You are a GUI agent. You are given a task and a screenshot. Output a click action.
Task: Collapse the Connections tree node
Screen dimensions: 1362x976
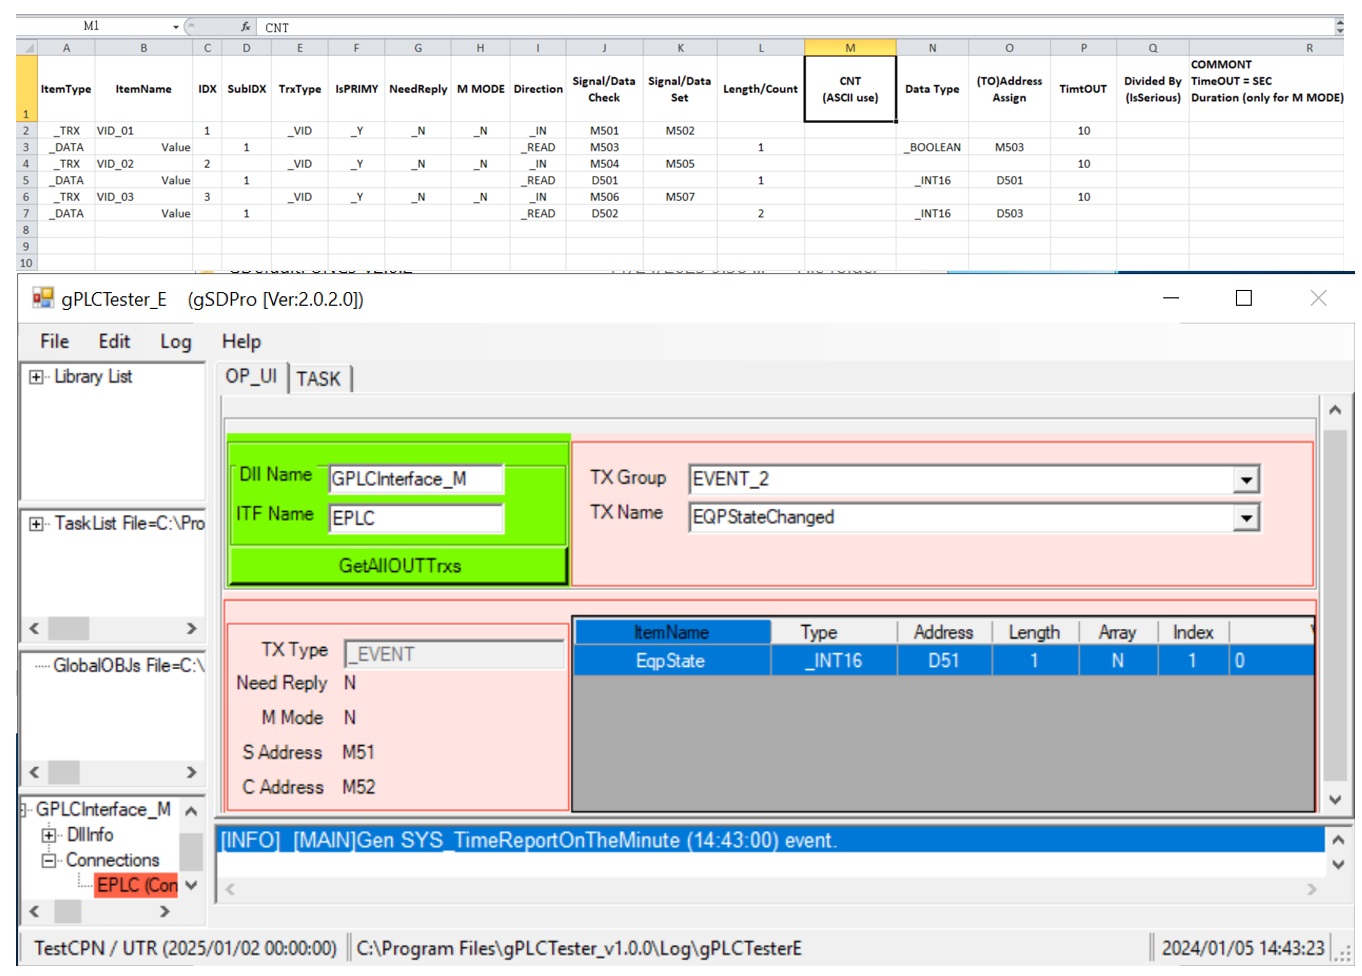click(48, 861)
